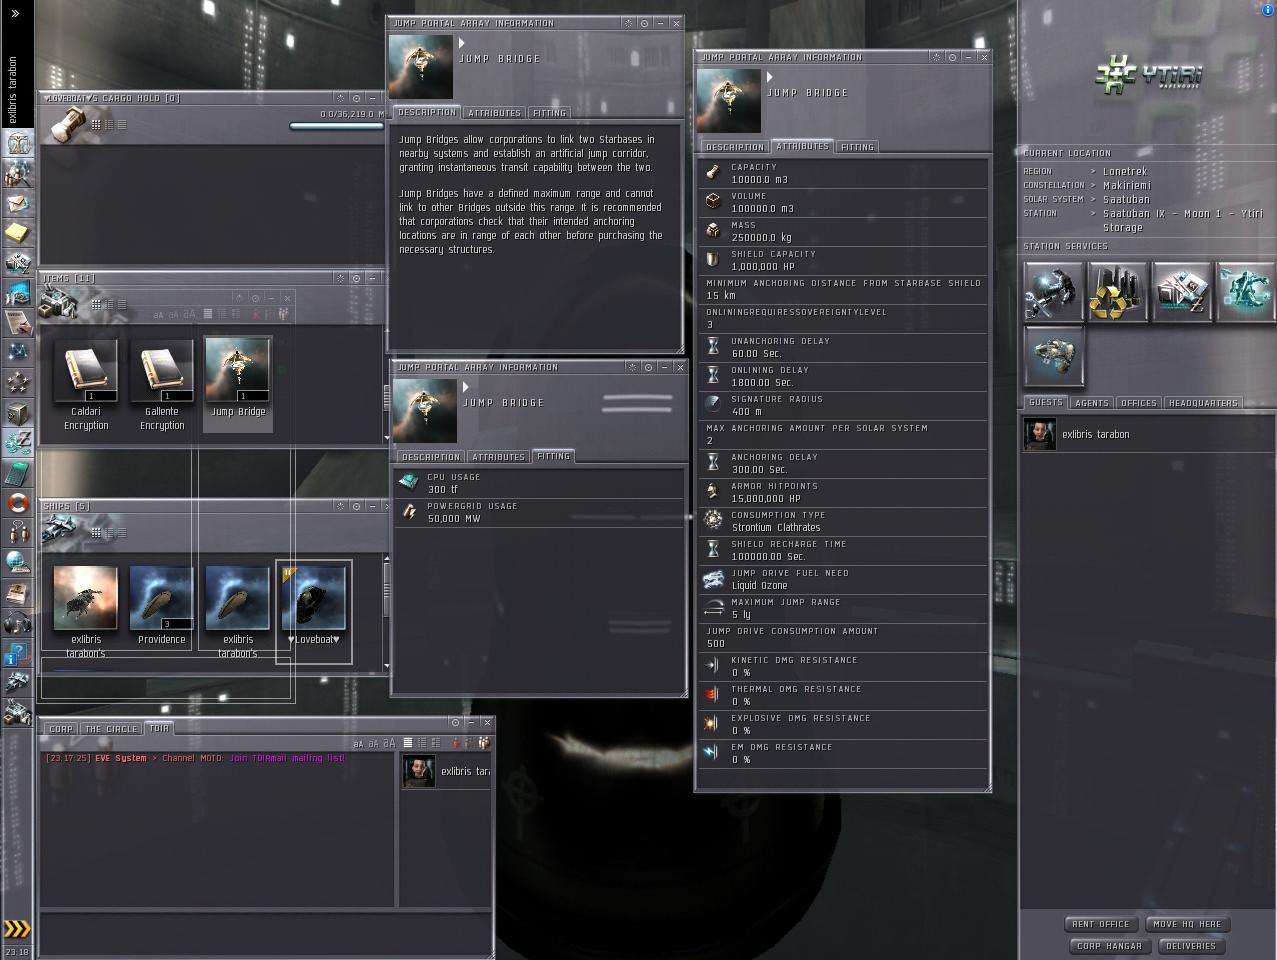Set chat font size to smallest aA
Image resolution: width=1277 pixels, height=960 pixels.
pyautogui.click(x=358, y=743)
